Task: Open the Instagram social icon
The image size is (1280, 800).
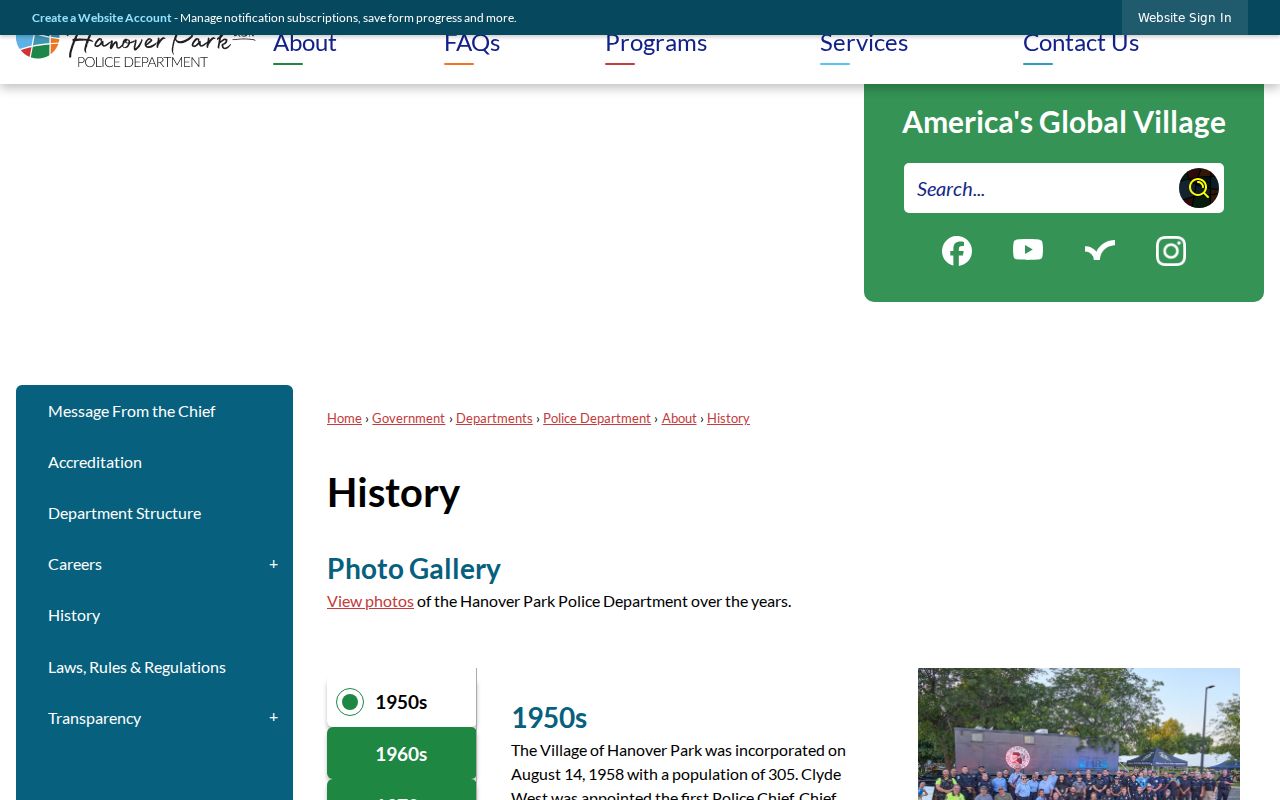Action: tap(1171, 251)
